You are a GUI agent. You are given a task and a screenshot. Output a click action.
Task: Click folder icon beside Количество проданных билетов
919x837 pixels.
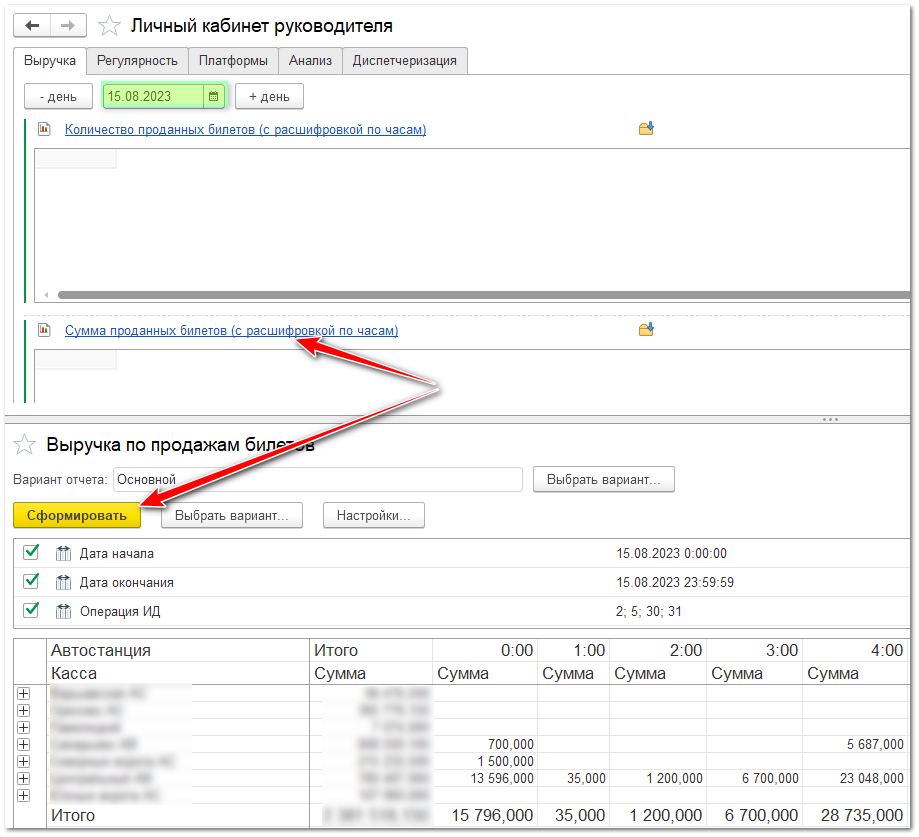646,129
